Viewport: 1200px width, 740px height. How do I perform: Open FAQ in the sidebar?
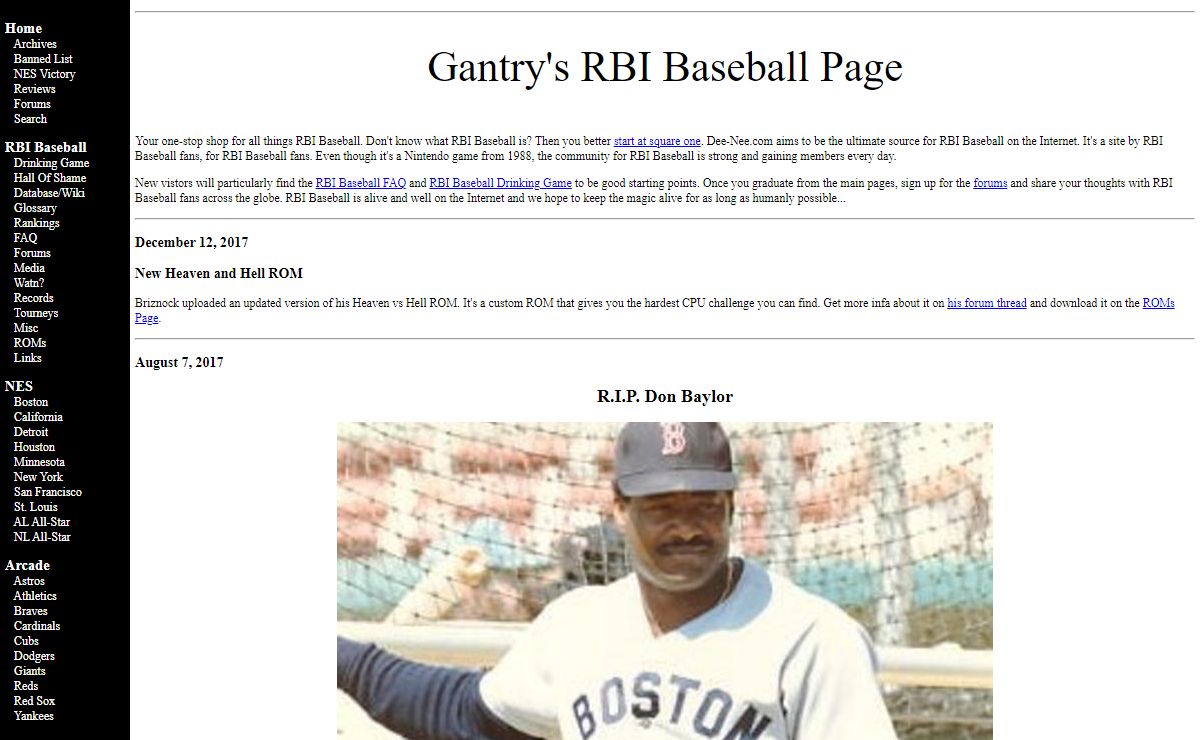(x=25, y=238)
